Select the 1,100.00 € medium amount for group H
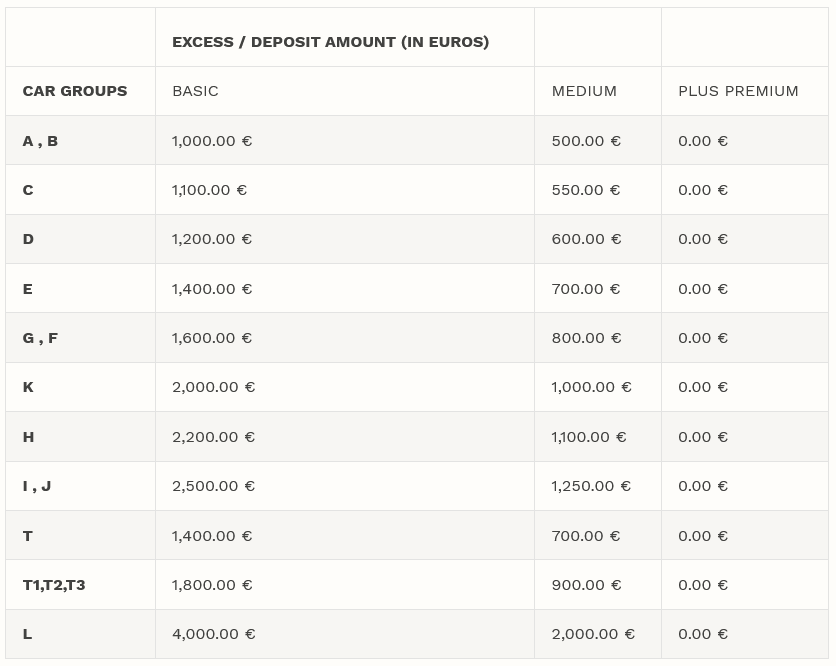The height and width of the screenshot is (666, 836). (x=589, y=437)
